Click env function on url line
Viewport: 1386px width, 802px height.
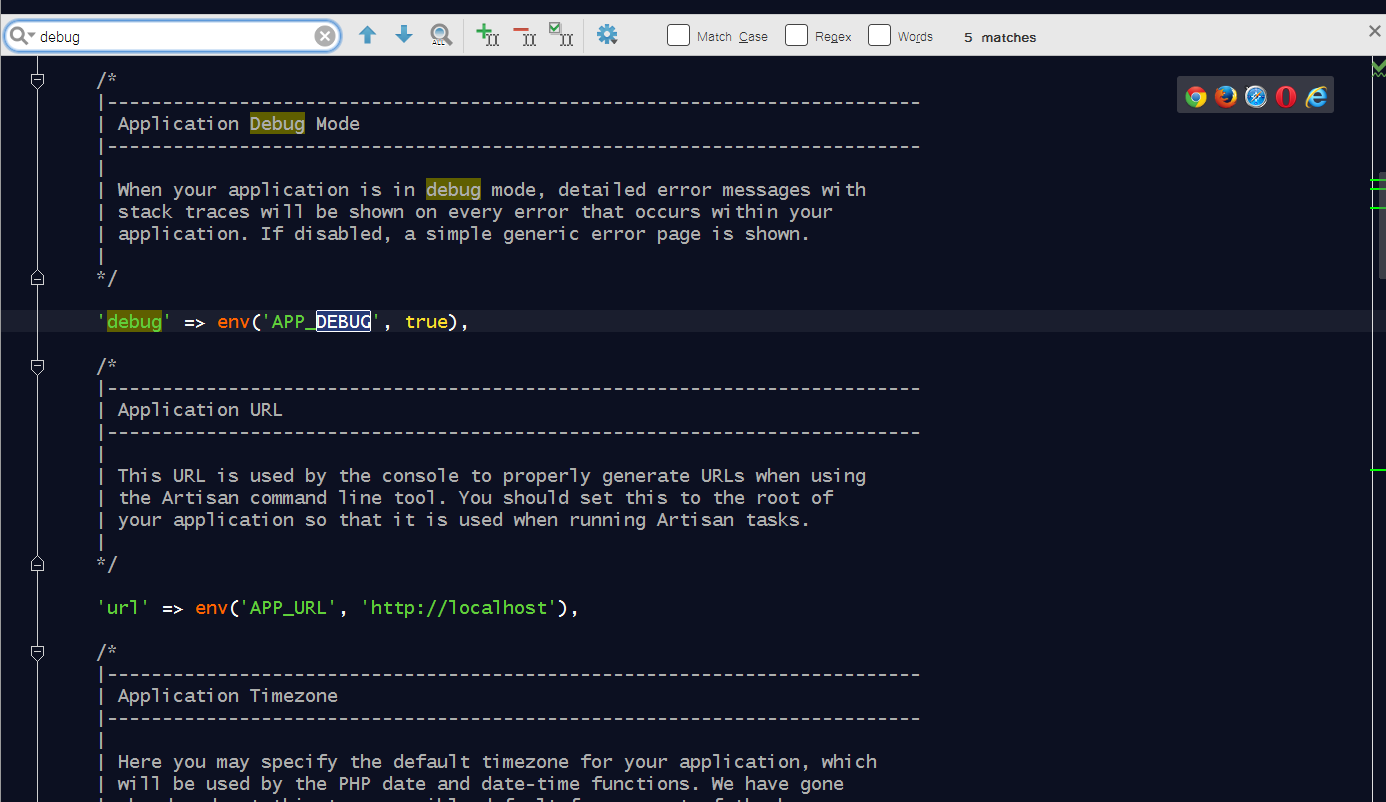coord(211,608)
